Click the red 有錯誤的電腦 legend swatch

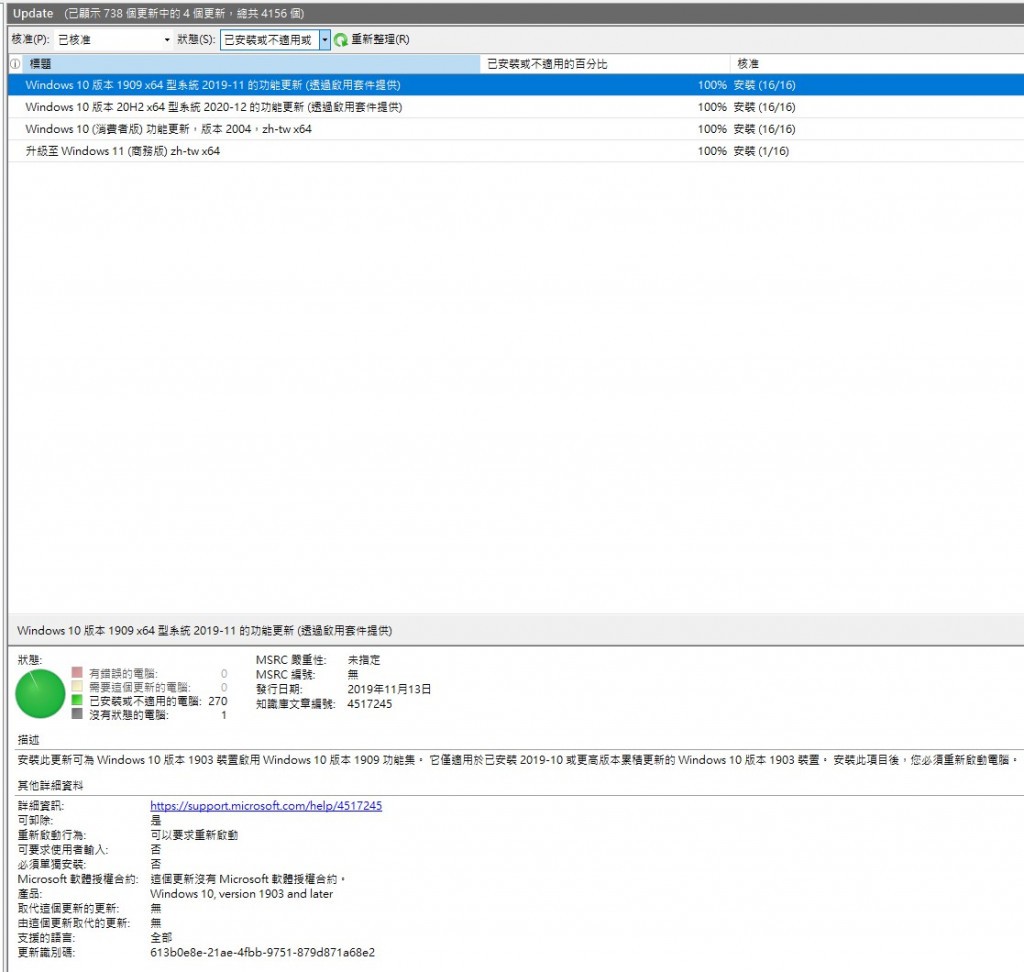pos(77,672)
